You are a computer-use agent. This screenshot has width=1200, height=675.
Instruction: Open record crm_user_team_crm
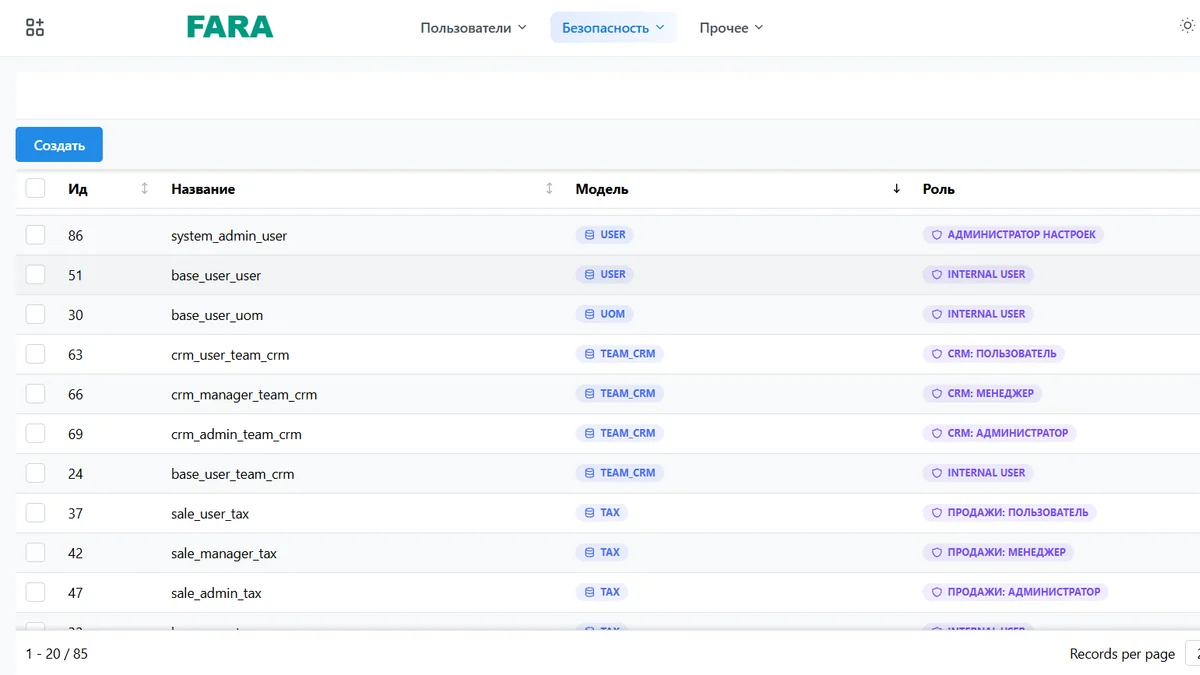pos(230,355)
